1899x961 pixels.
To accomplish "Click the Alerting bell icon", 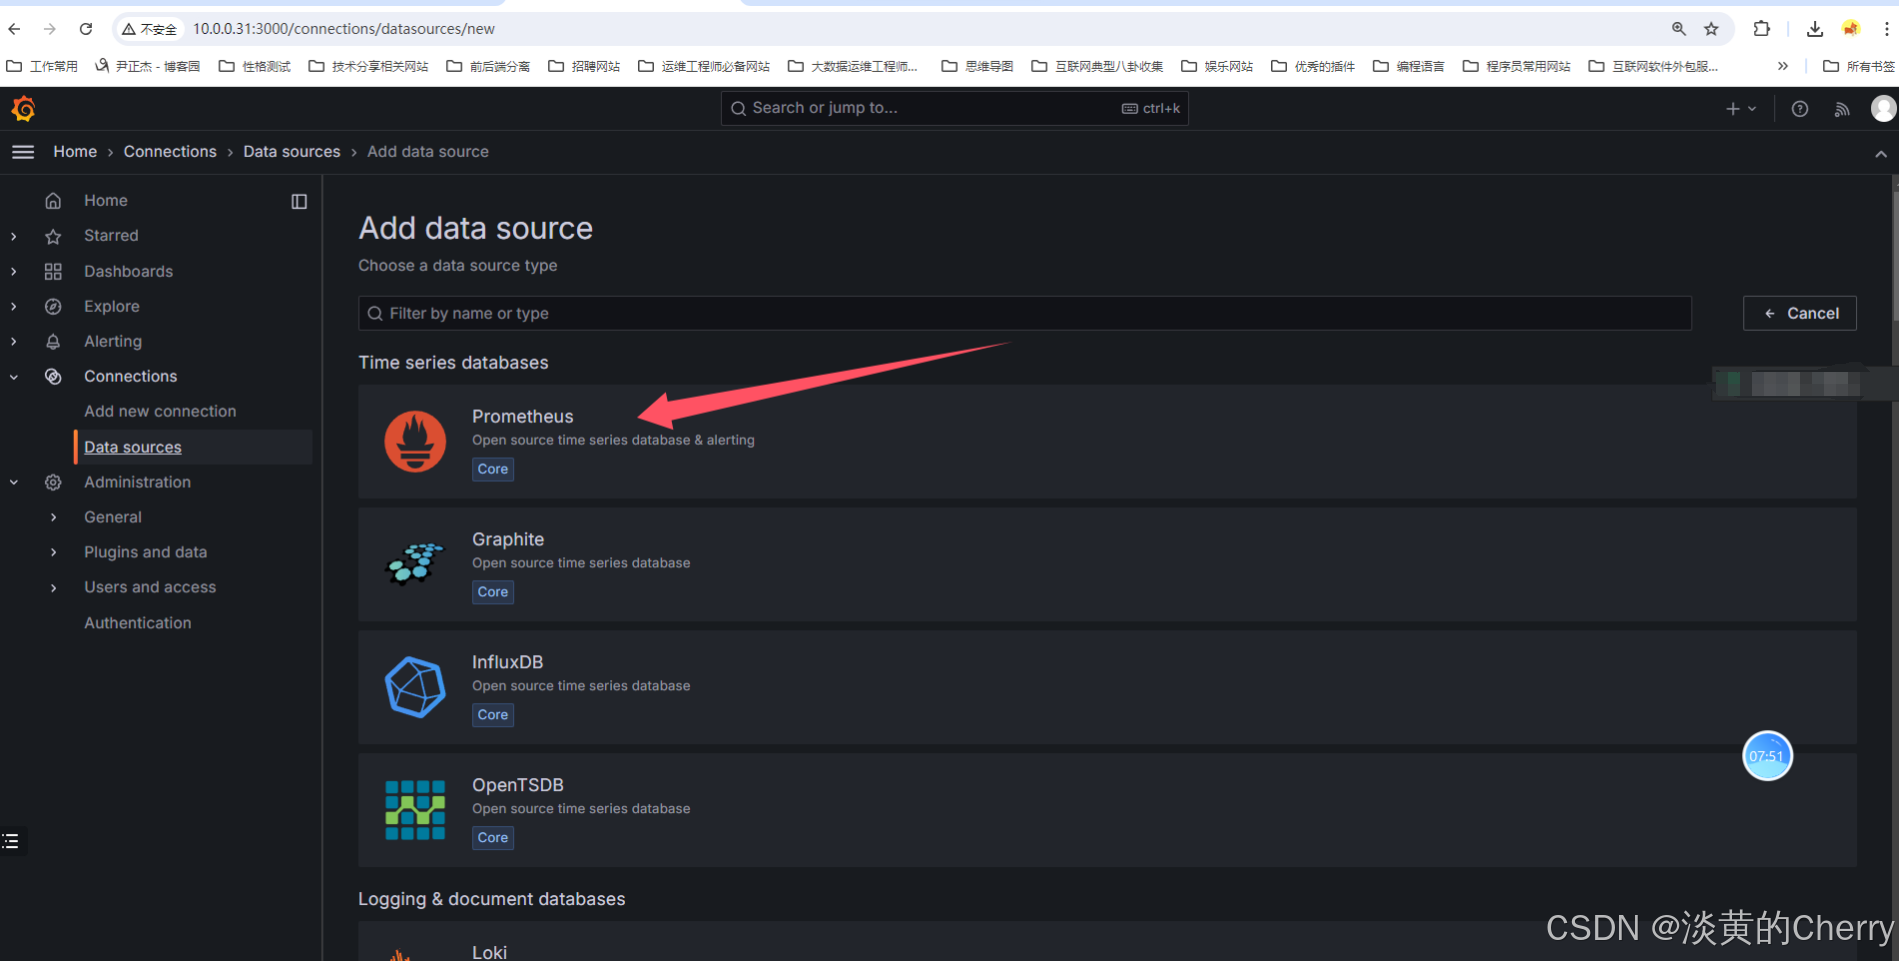I will (x=53, y=341).
